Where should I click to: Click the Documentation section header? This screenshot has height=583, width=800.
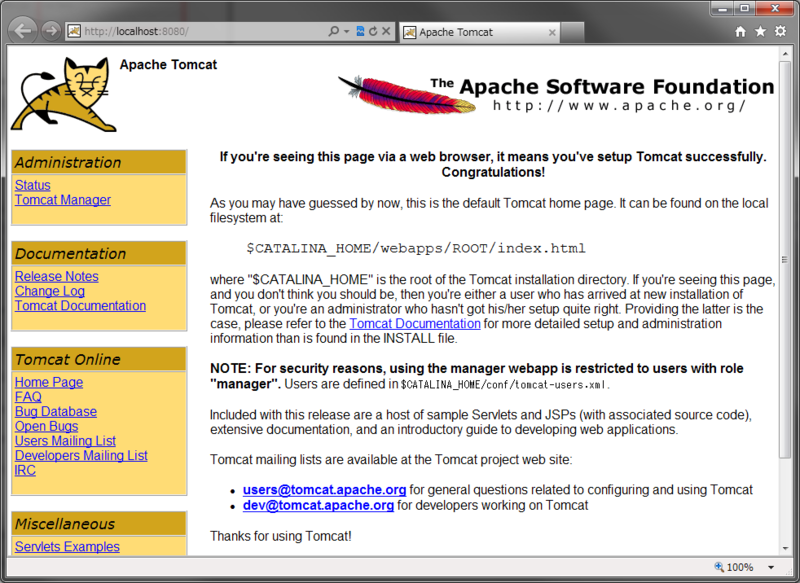tap(99, 254)
